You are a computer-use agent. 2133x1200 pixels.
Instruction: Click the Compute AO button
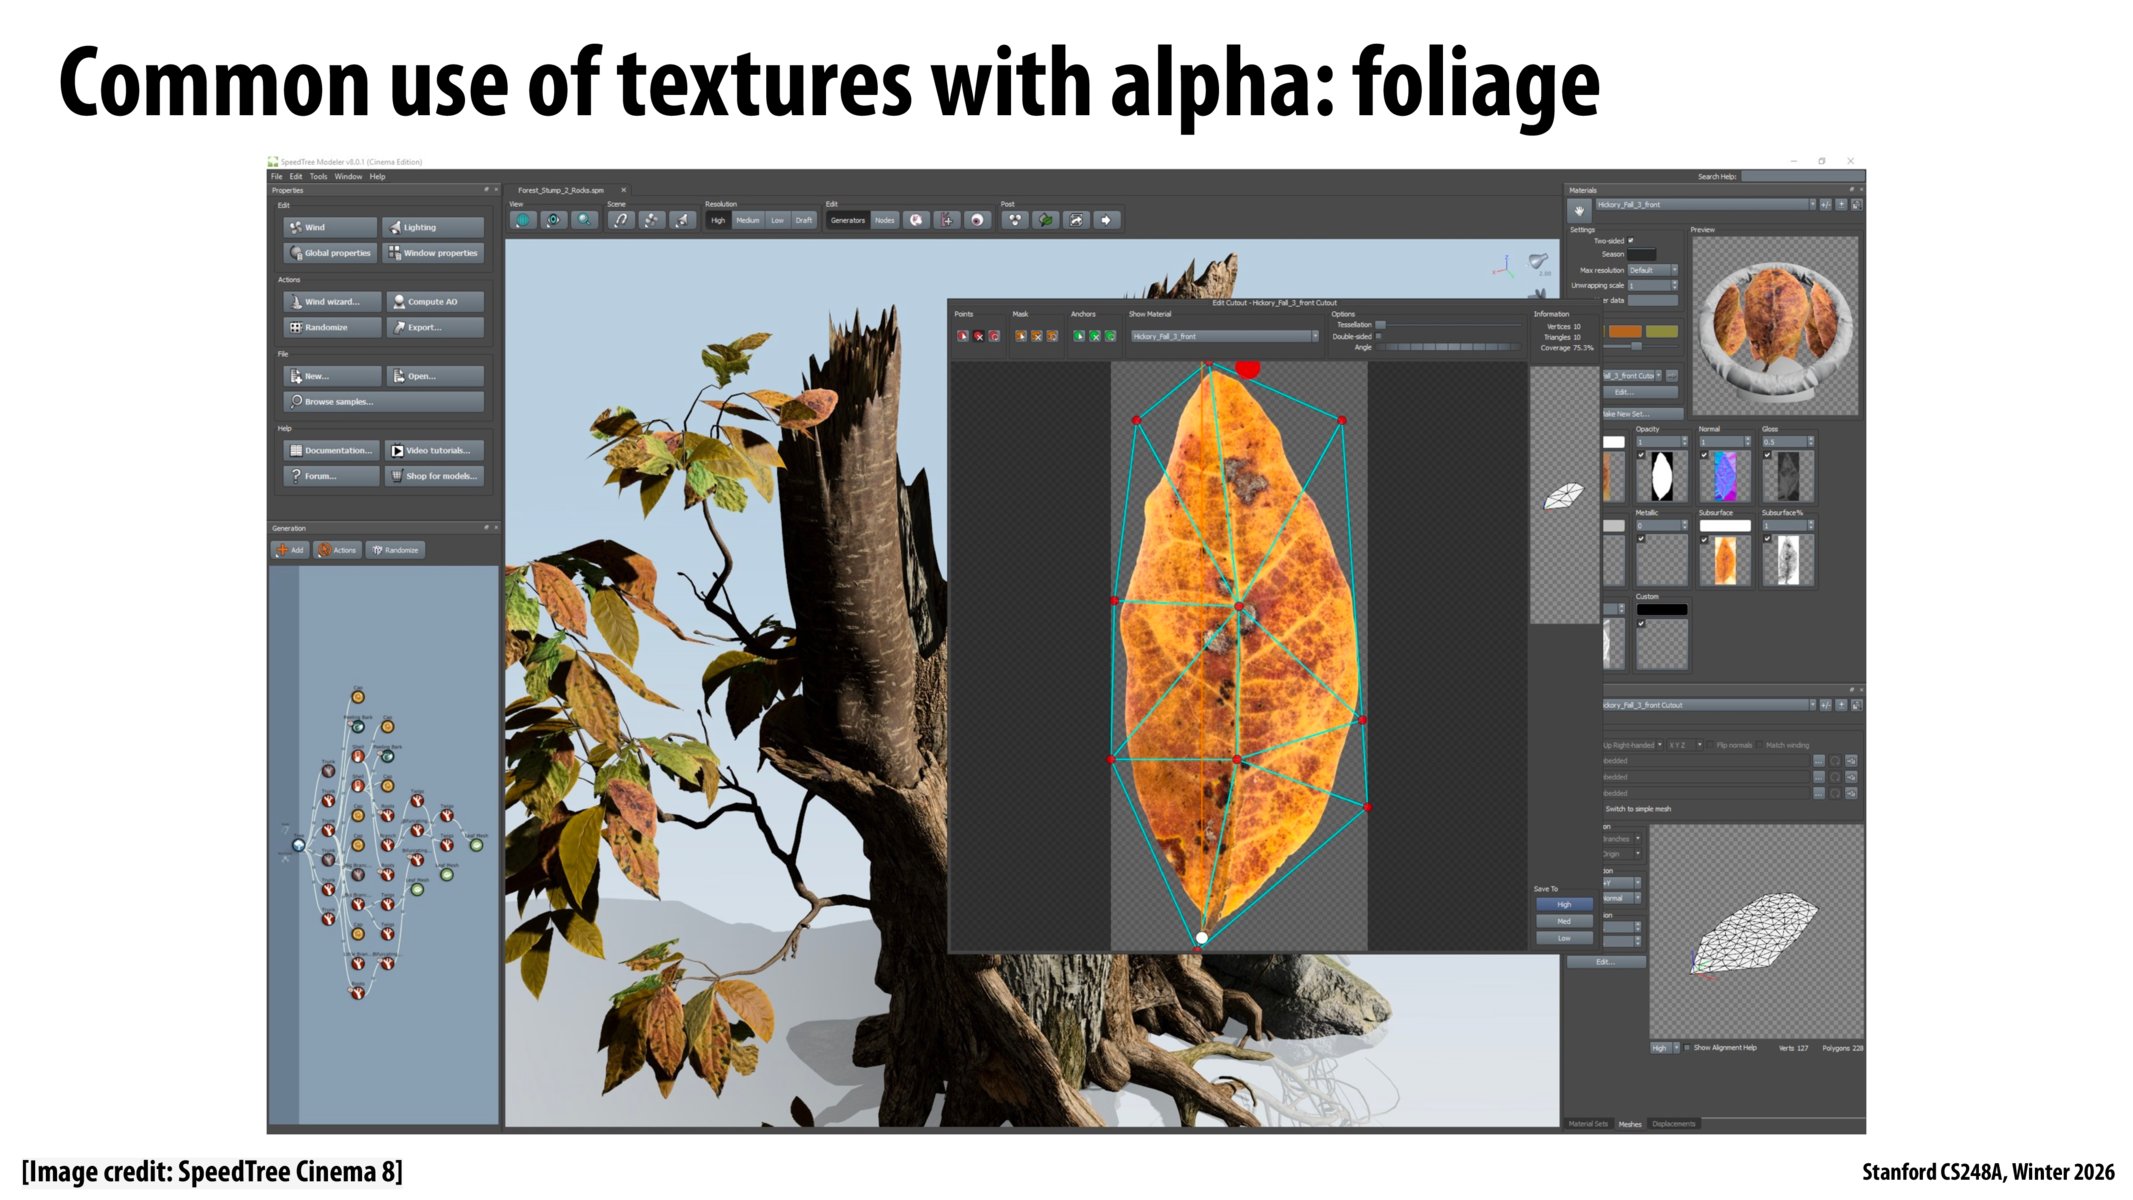(x=433, y=302)
